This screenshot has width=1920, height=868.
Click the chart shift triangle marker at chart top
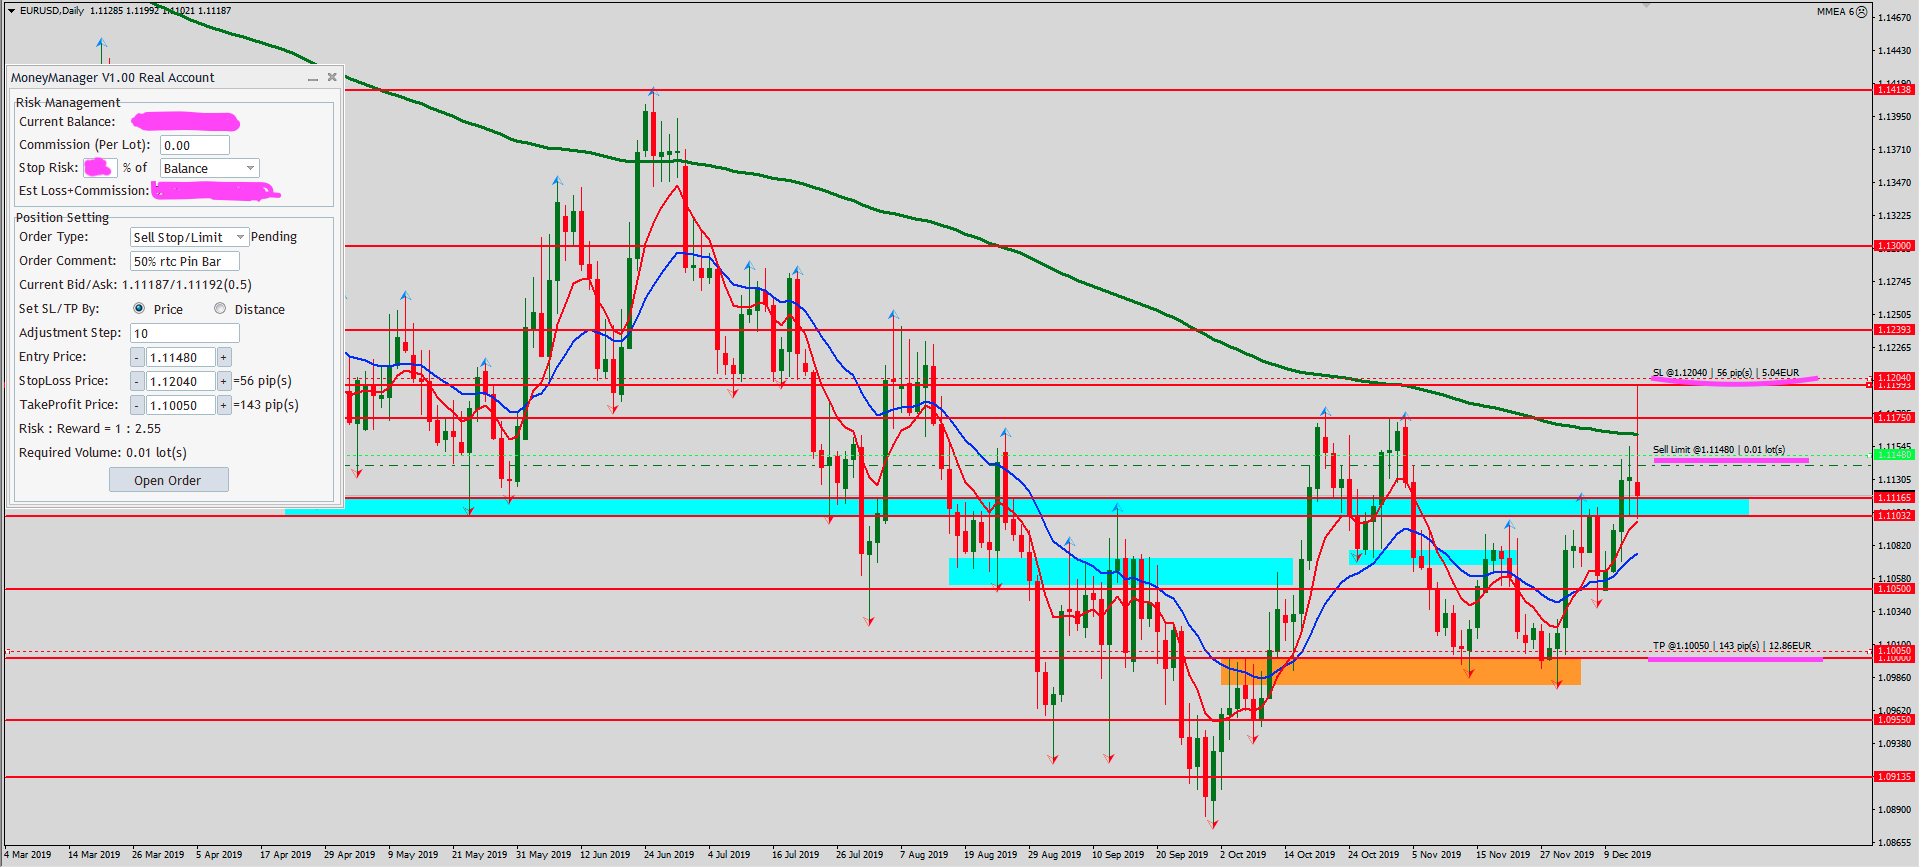[1646, 5]
